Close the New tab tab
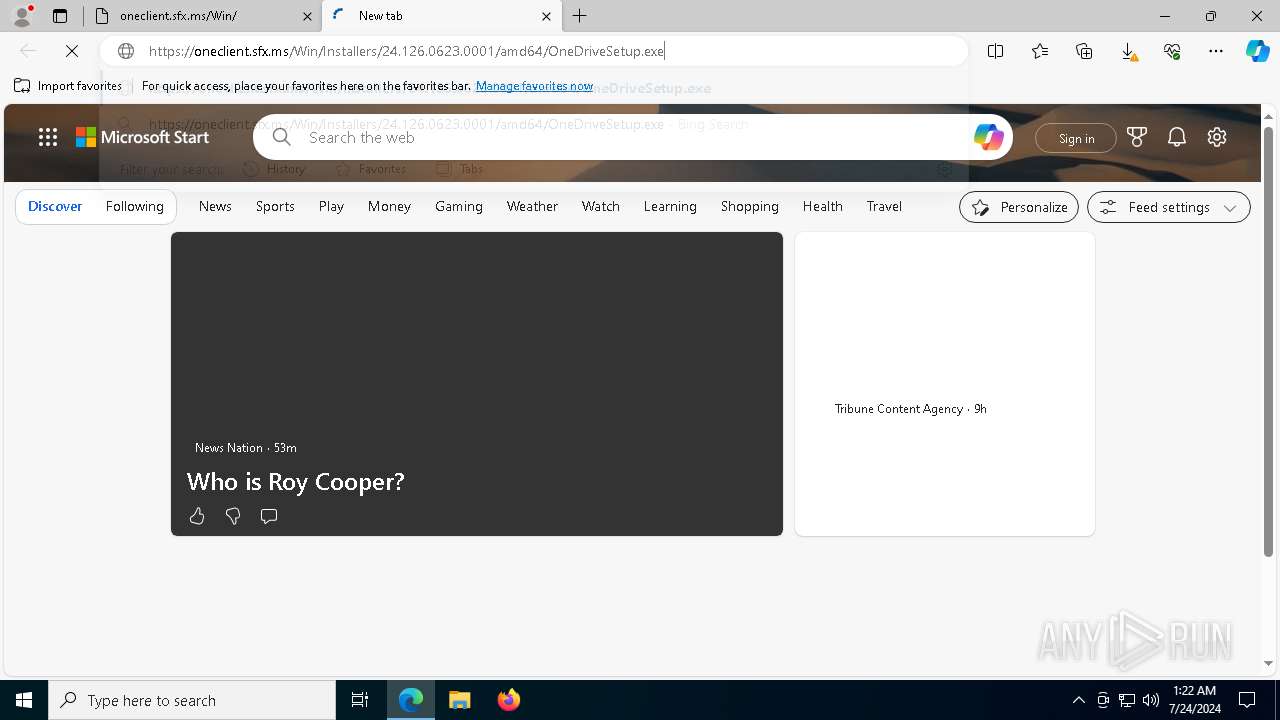The height and width of the screenshot is (720, 1280). click(546, 16)
